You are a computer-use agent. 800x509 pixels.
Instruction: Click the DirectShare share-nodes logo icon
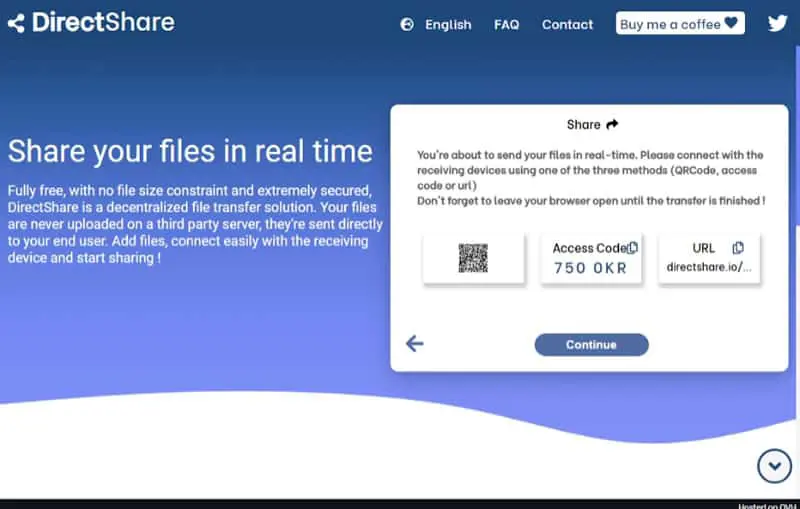pyautogui.click(x=16, y=23)
